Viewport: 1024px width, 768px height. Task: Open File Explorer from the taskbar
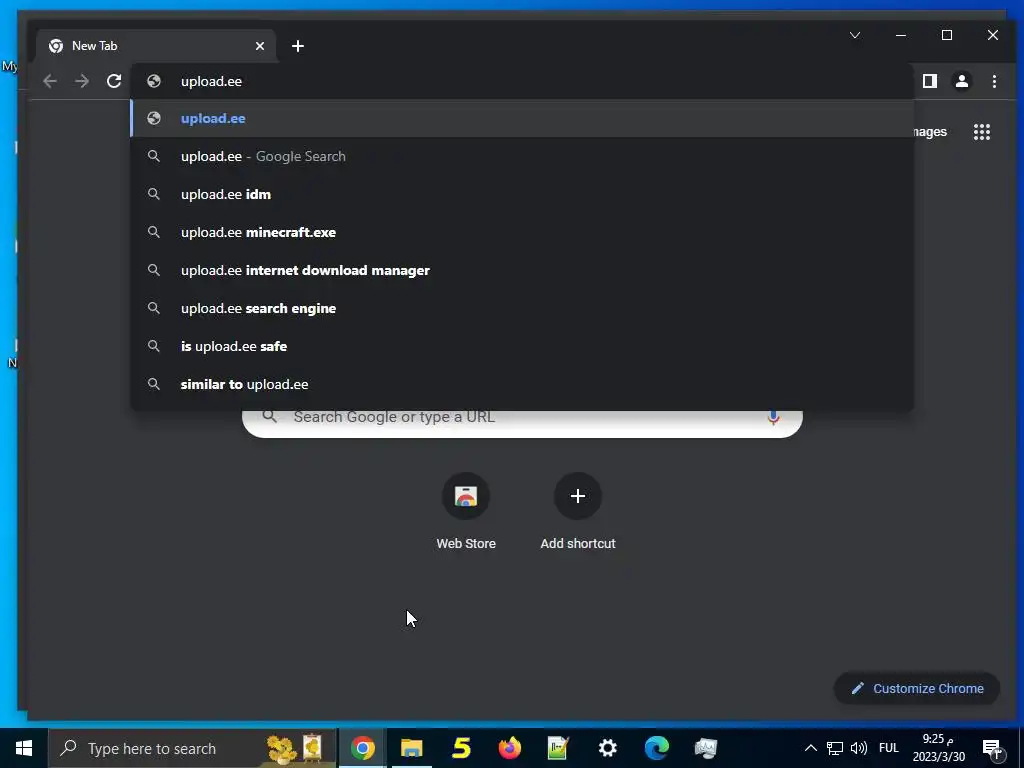coord(411,748)
